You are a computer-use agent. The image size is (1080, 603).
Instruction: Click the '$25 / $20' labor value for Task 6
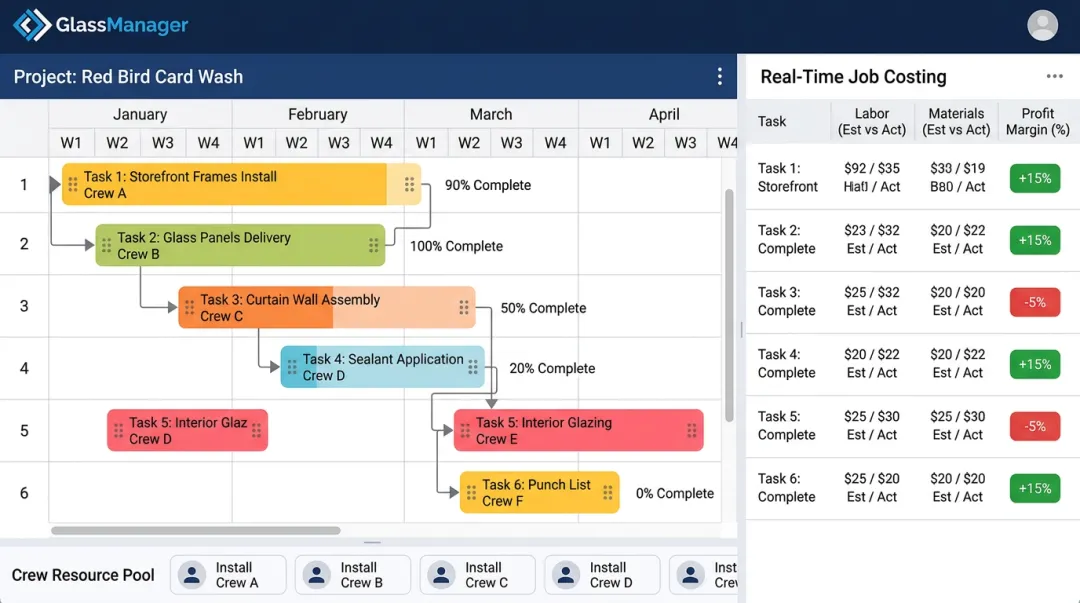(871, 478)
